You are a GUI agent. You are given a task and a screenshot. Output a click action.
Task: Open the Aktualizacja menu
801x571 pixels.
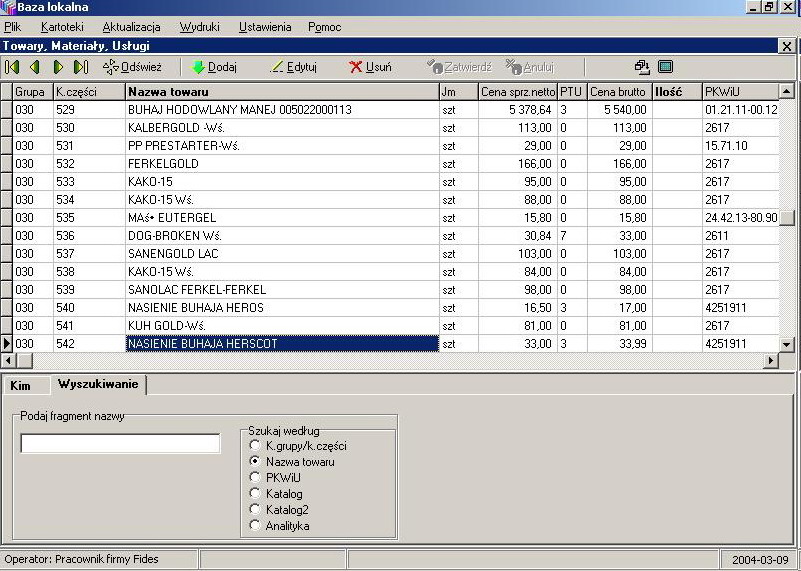(131, 27)
